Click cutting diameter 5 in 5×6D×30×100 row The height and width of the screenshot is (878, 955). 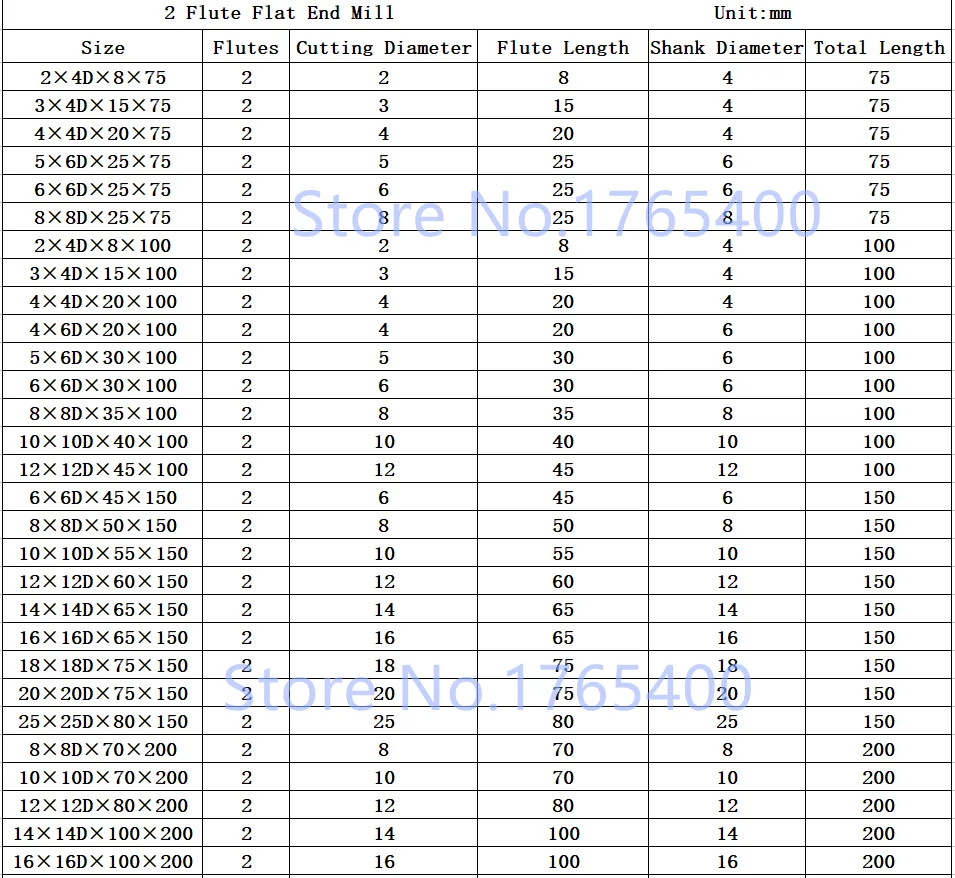[x=383, y=357]
